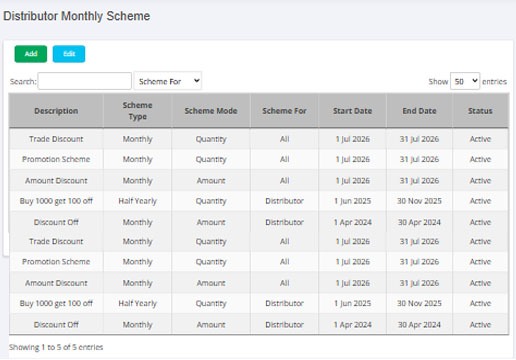
Task: Sort by the Status column header
Action: point(480,111)
